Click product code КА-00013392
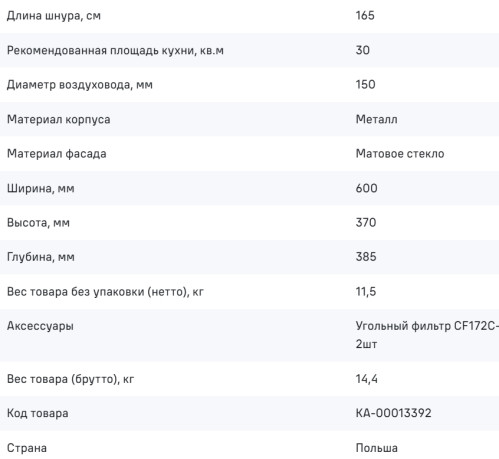Screen dimensions: 499x459 coord(393,413)
